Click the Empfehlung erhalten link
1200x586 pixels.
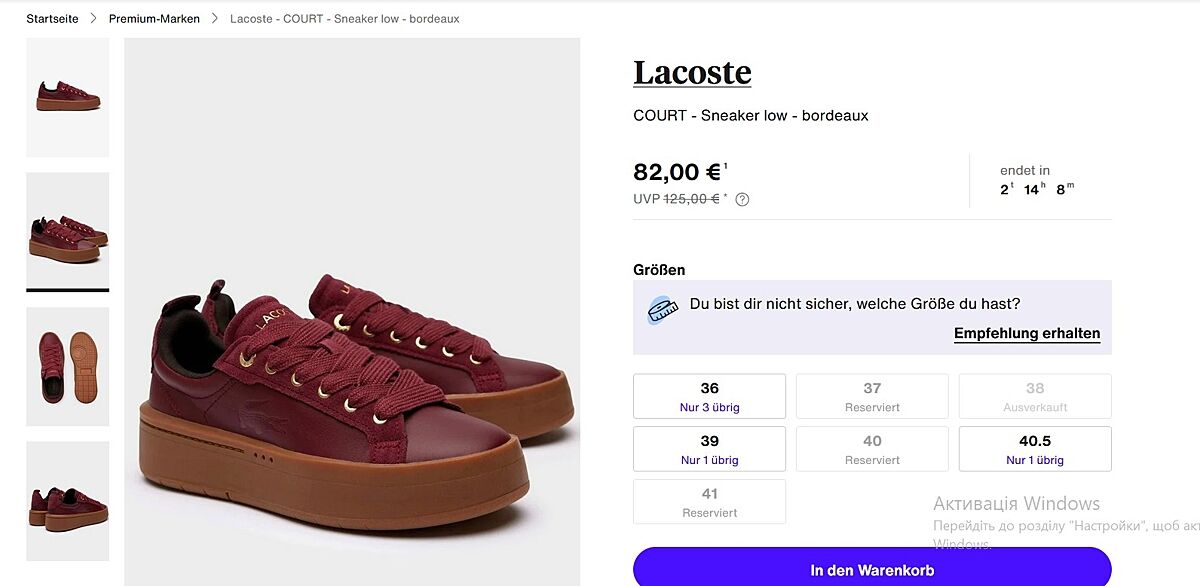tap(1026, 334)
